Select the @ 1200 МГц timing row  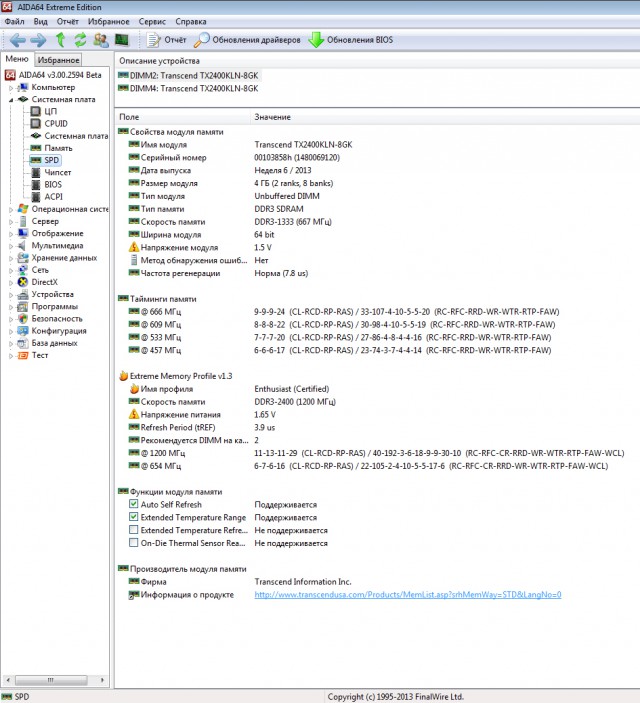[x=377, y=453]
